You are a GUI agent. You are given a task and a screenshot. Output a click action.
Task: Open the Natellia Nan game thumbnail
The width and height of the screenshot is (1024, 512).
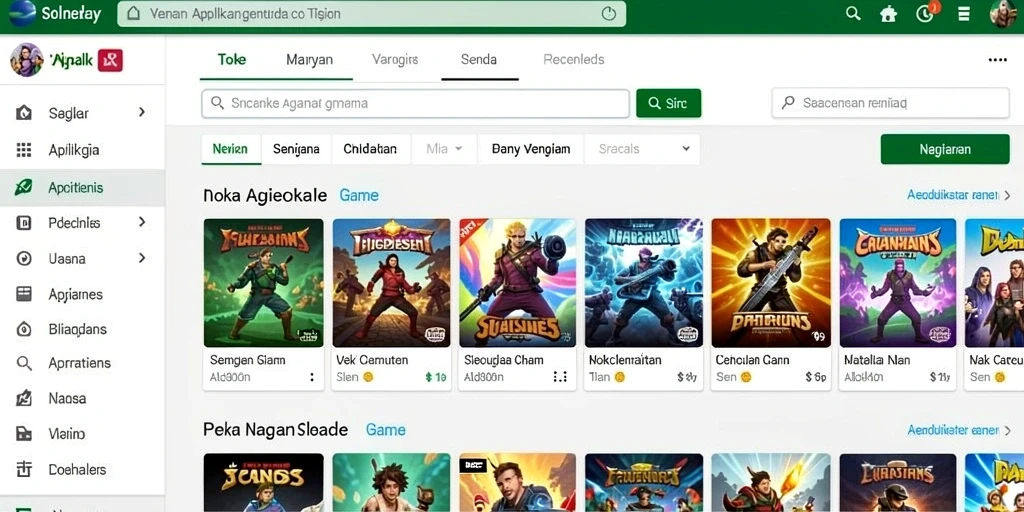[898, 283]
